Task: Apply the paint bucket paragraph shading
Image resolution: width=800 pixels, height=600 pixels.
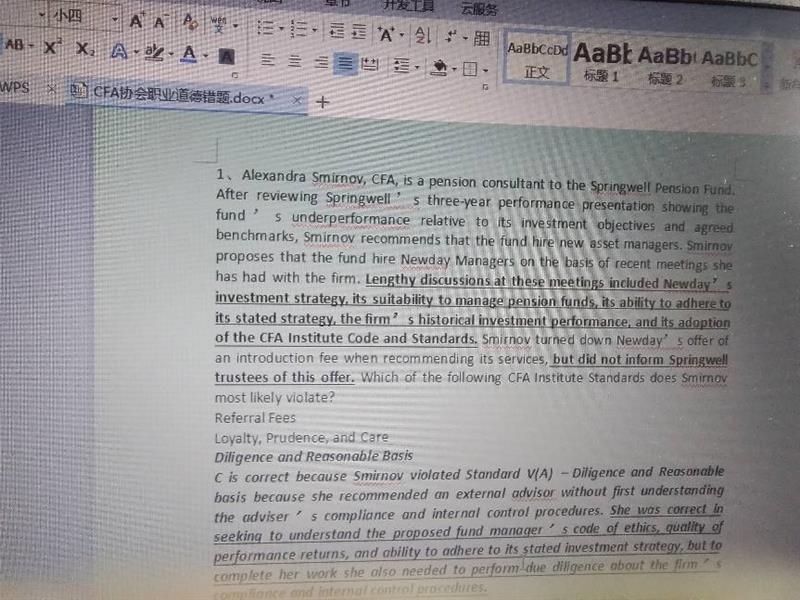Action: [x=439, y=67]
